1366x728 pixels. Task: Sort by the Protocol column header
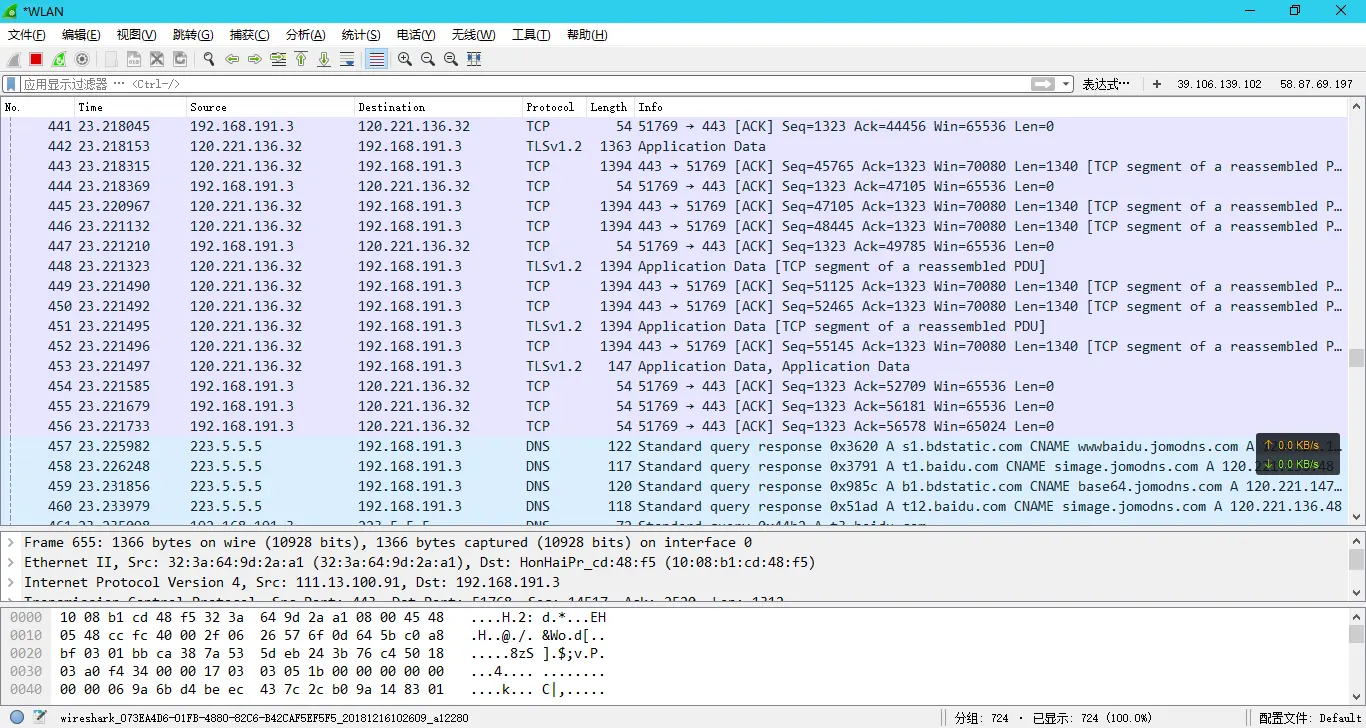554,107
